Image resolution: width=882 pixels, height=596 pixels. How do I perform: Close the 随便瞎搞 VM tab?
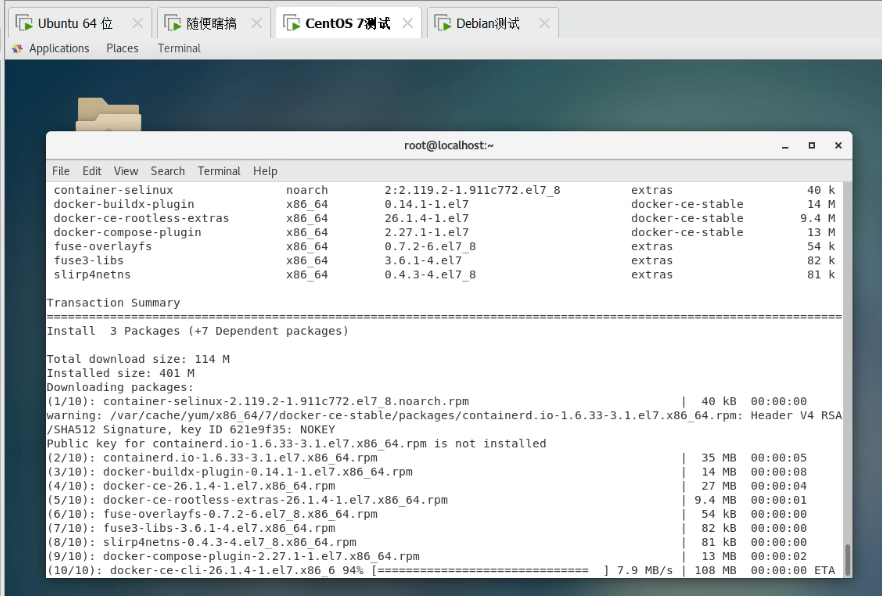coord(256,23)
